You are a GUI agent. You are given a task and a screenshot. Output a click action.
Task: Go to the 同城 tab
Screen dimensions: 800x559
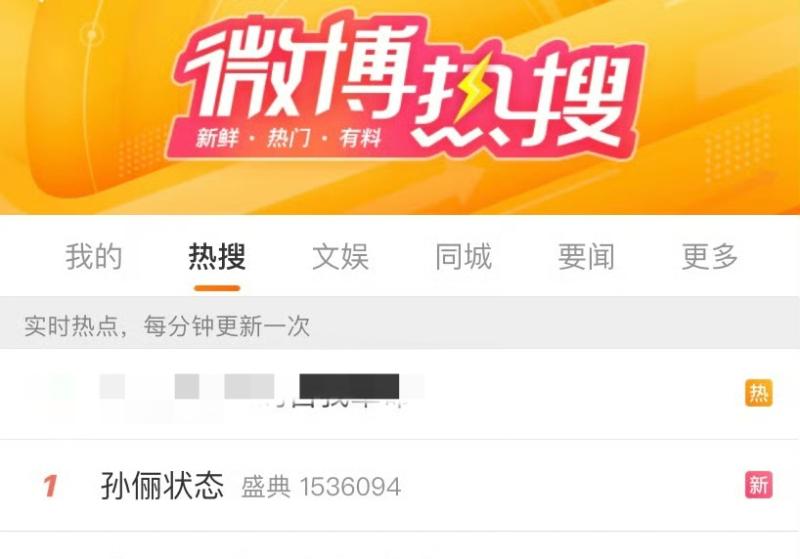click(x=463, y=257)
